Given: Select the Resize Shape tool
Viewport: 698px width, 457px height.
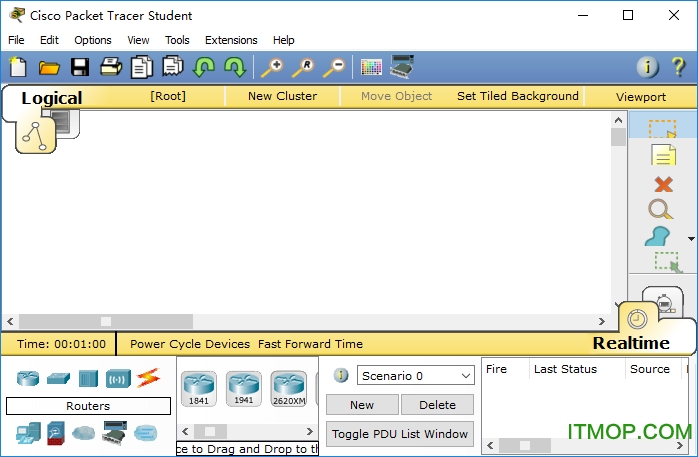Looking at the screenshot, I should [667, 262].
